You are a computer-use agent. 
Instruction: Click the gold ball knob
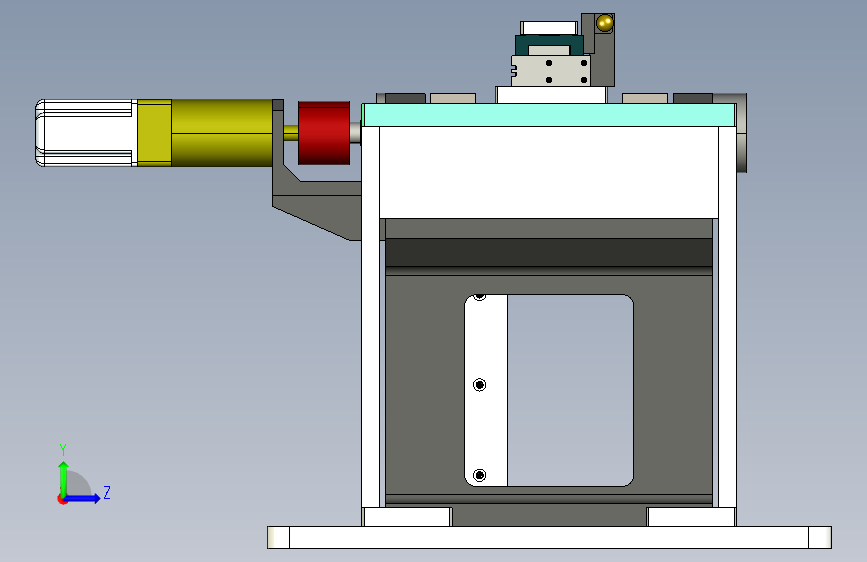[604, 23]
